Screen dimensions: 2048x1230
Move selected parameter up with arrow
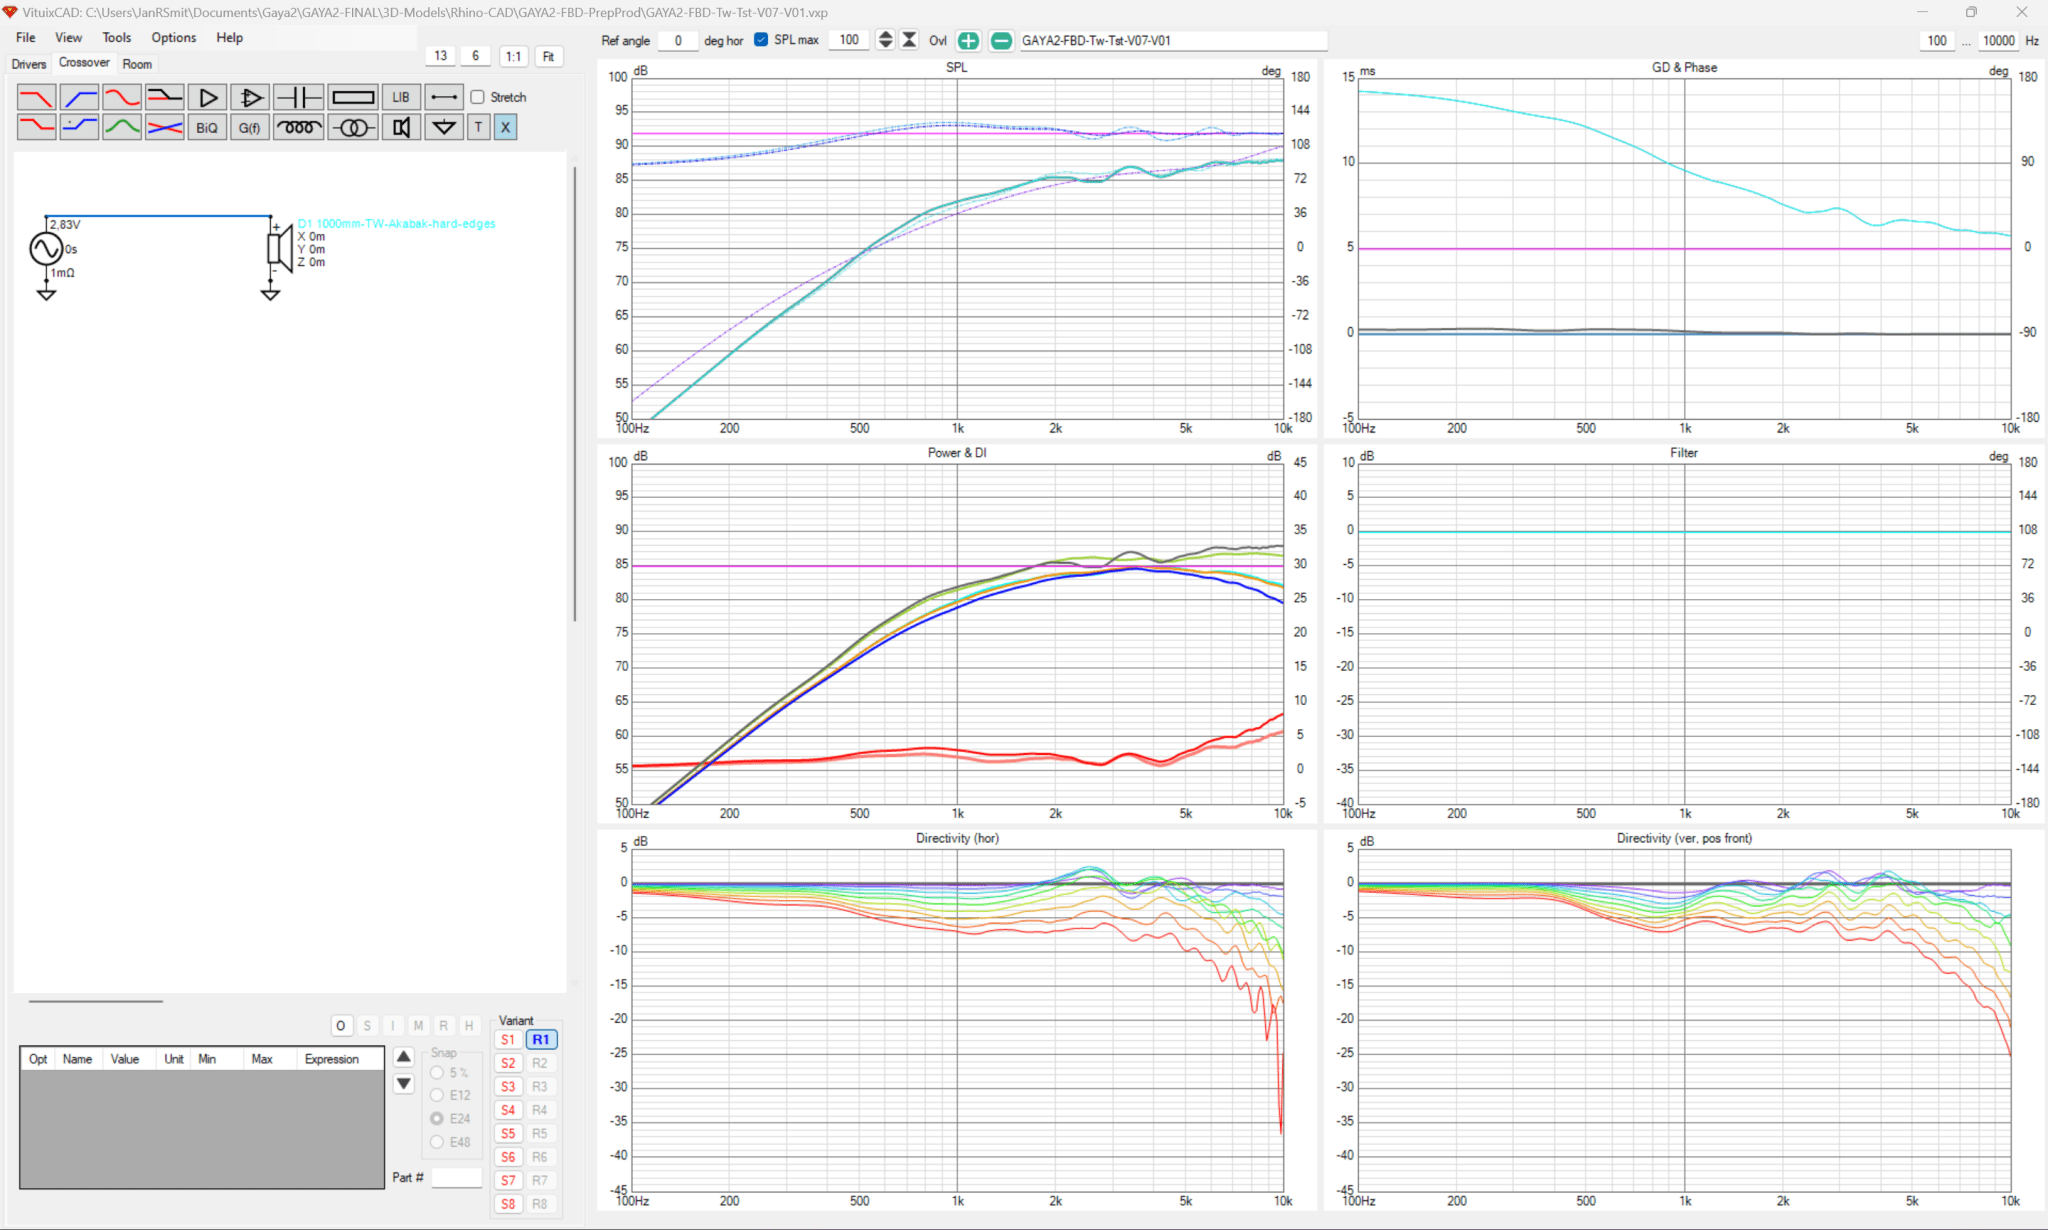(404, 1057)
